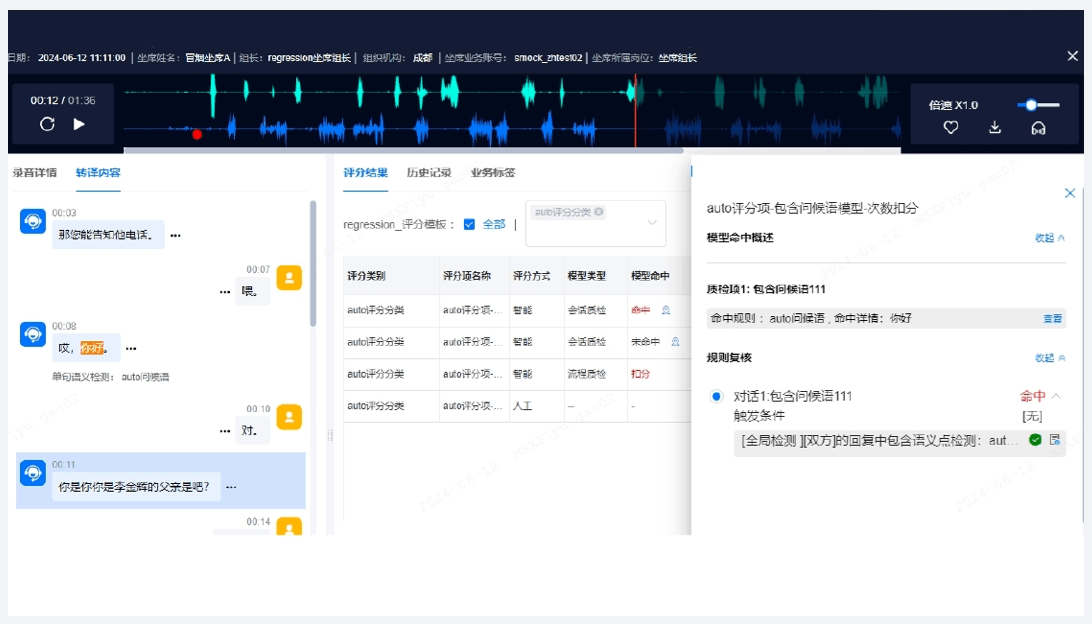Click the 查看 link for hit rule
This screenshot has height=624, width=1092.
tap(1052, 318)
